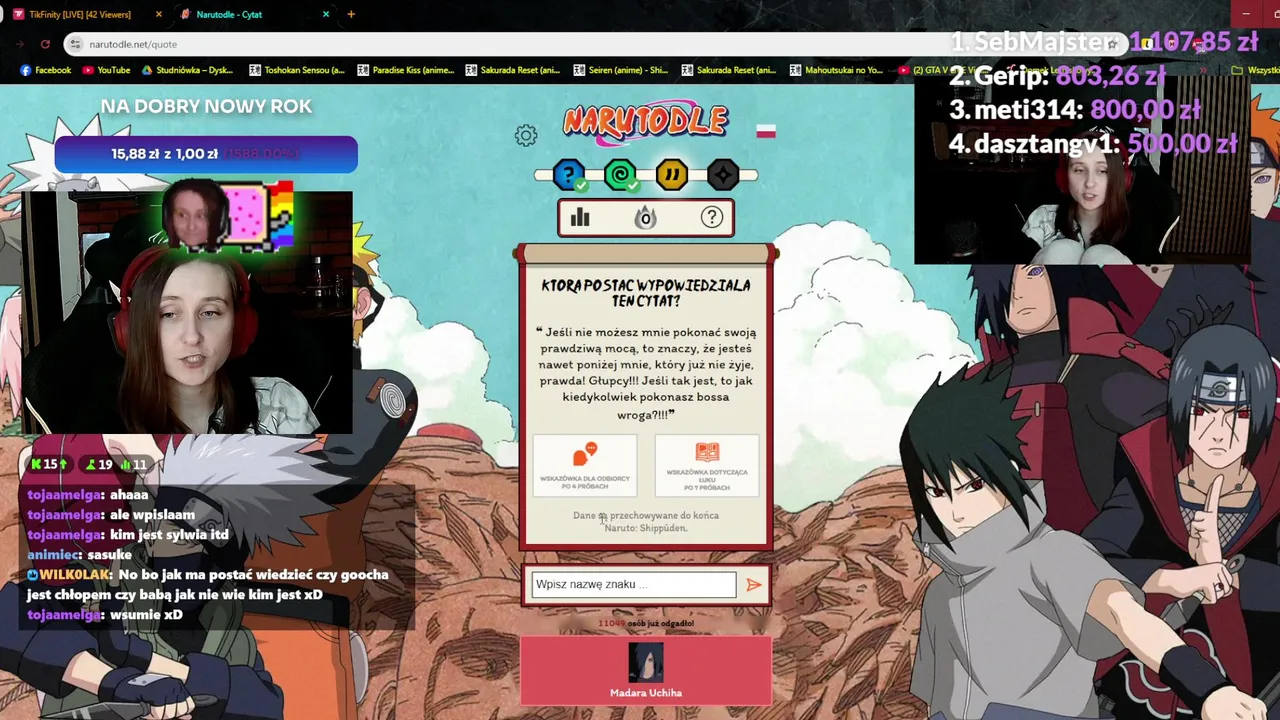This screenshot has width=1280, height=720.
Task: Click the Narutodle logo
Action: tap(645, 122)
